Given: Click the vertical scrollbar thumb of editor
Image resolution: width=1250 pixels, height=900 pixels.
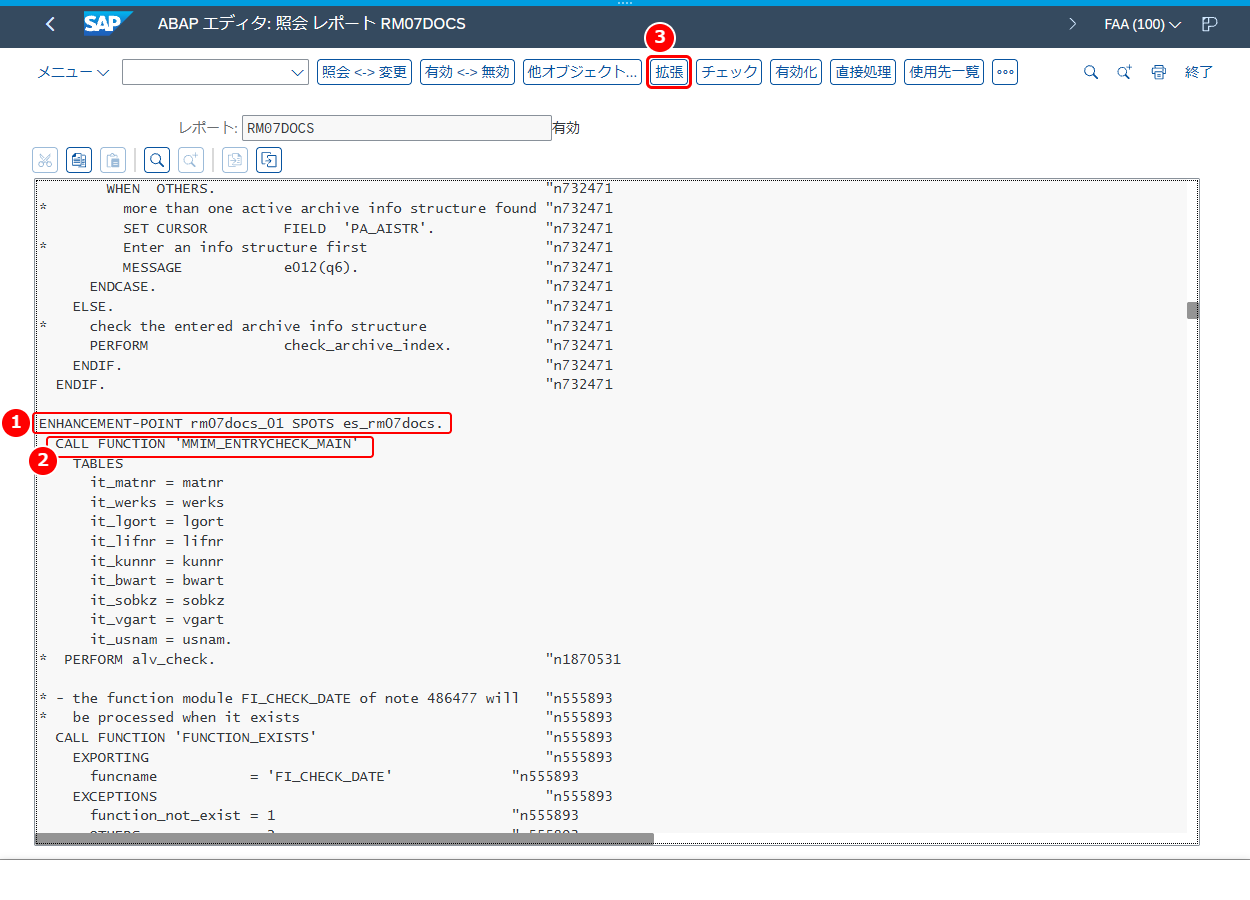Looking at the screenshot, I should 1192,310.
